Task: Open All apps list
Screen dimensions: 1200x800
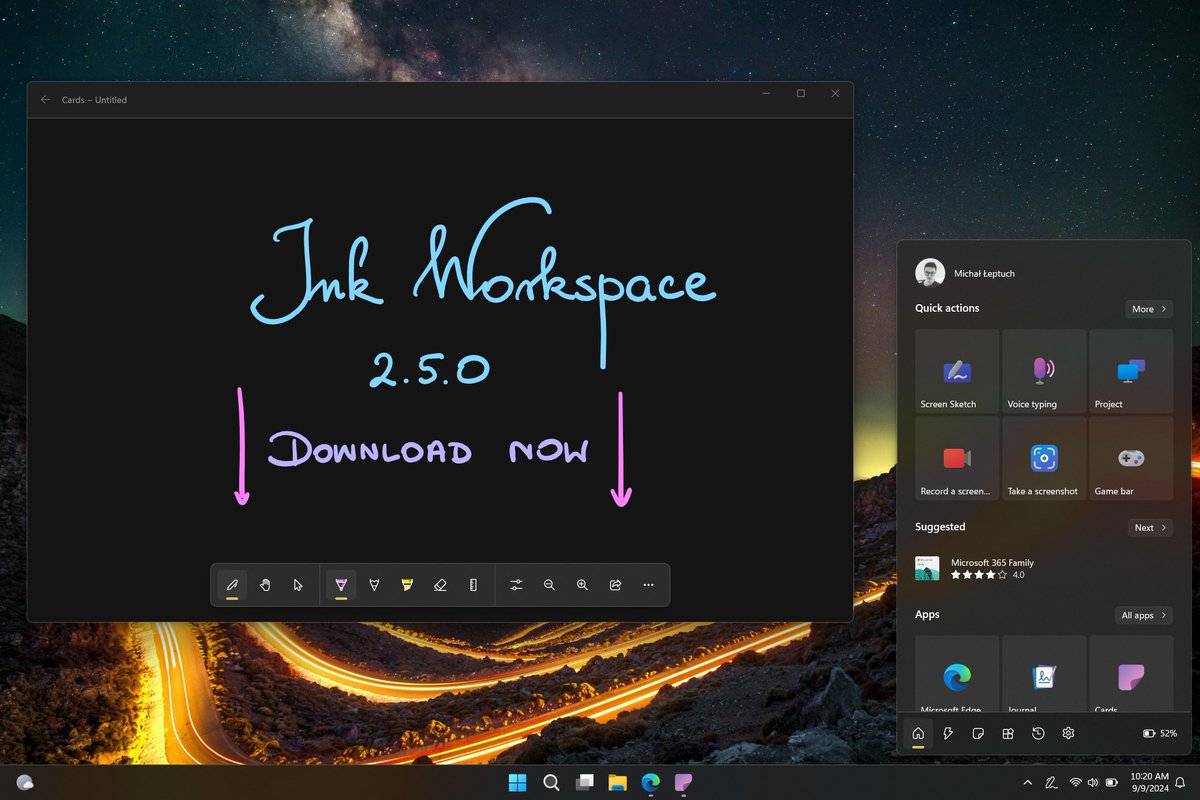Action: 1144,616
